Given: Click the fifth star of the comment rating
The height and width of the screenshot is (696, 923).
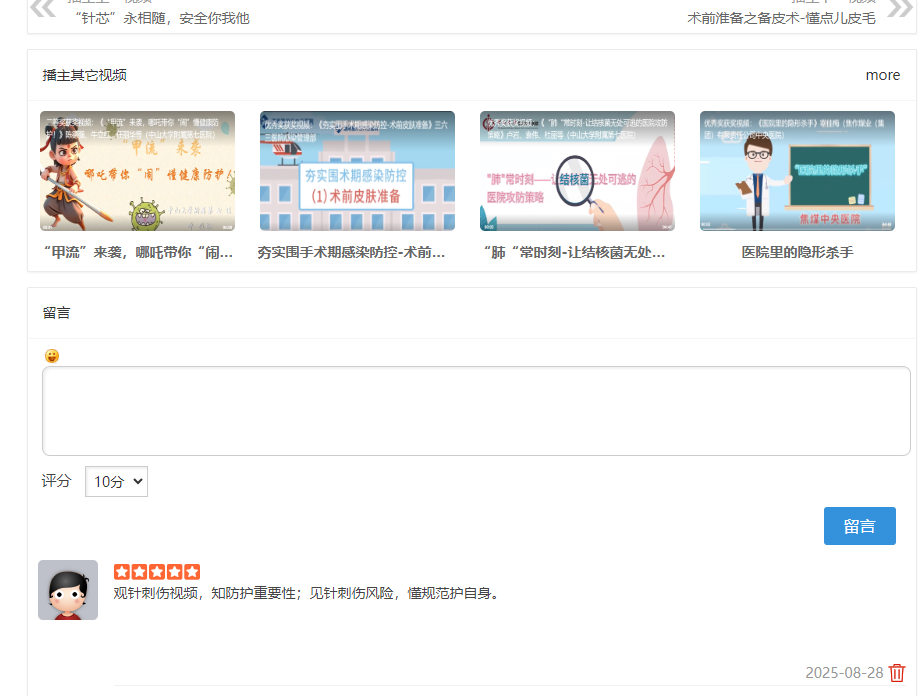Looking at the screenshot, I should point(192,571).
